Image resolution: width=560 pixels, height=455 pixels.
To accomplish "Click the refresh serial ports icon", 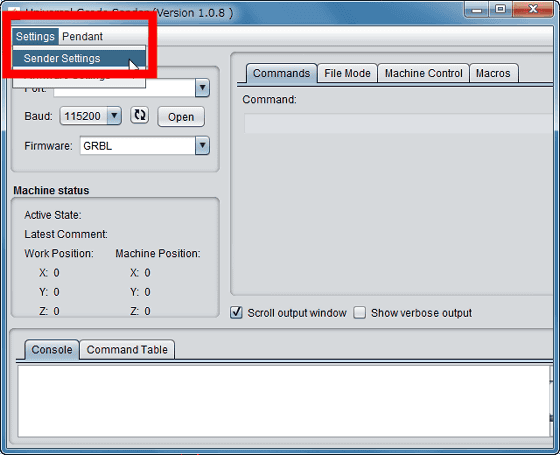I will coord(139,115).
